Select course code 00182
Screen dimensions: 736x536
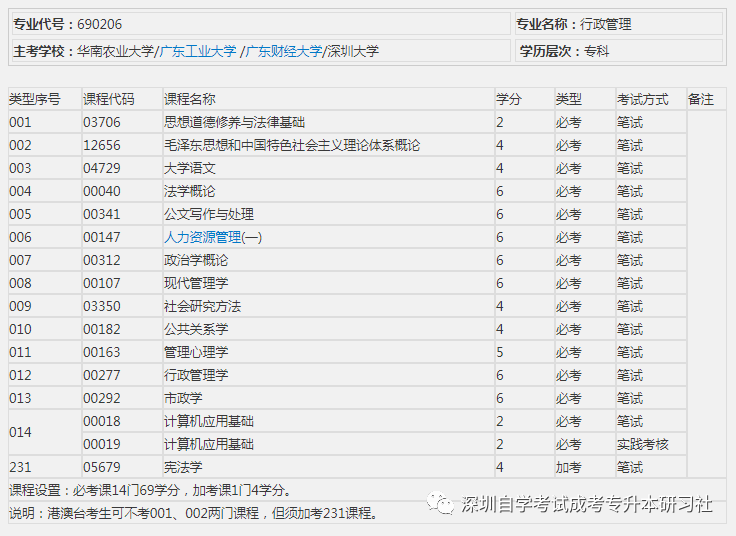pos(102,329)
